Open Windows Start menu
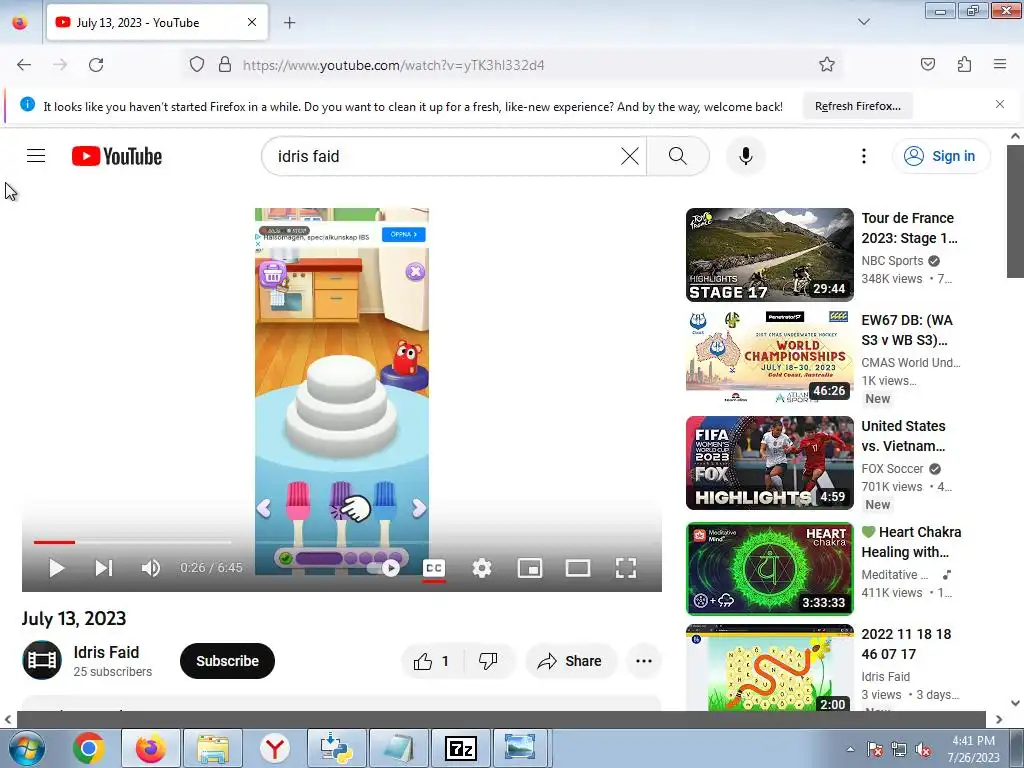1024x768 pixels. (27, 748)
